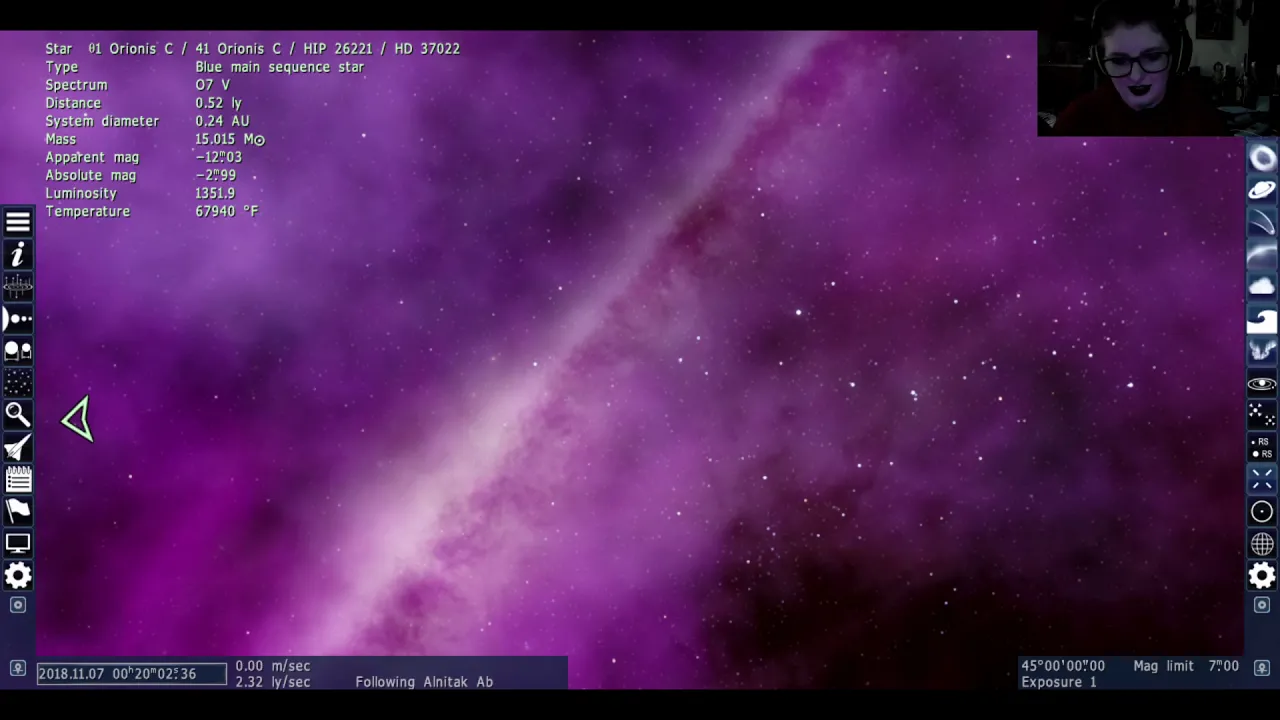Screen dimensions: 1280x720
Task: Pin the bottom-right exposure panel
Action: coord(1262,667)
